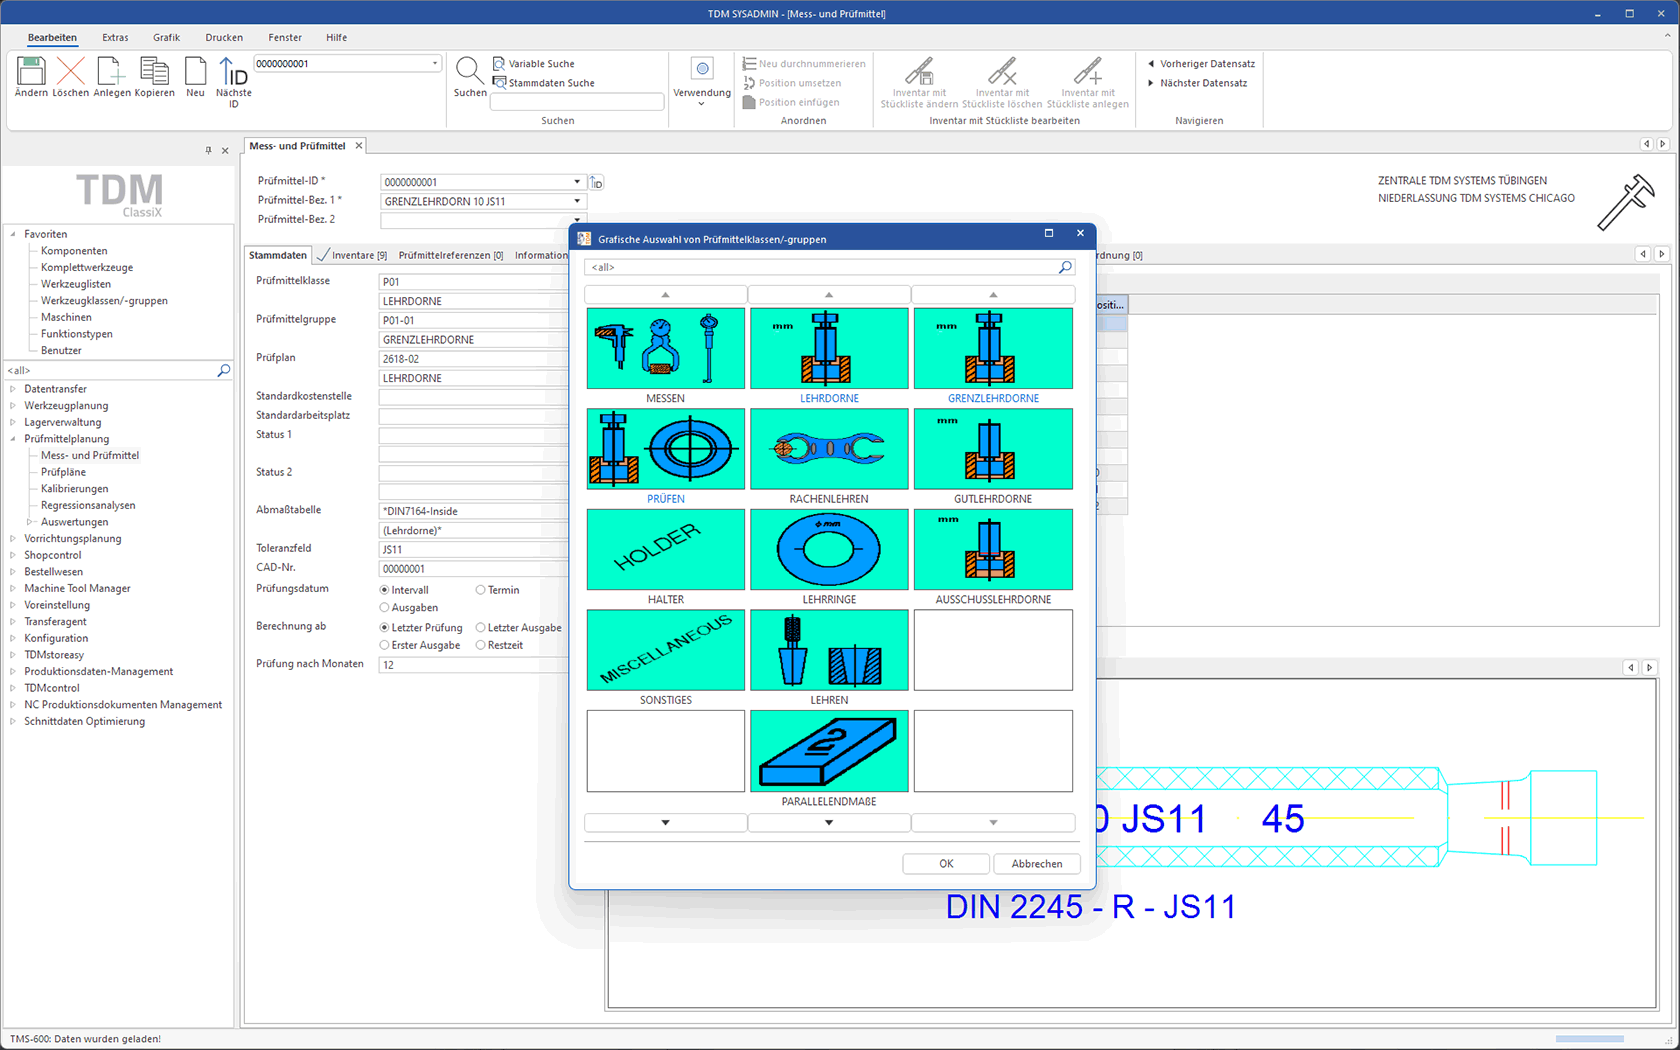Screen dimensions: 1680x1050
Task: Click the Ändern save icon
Action: tap(31, 71)
